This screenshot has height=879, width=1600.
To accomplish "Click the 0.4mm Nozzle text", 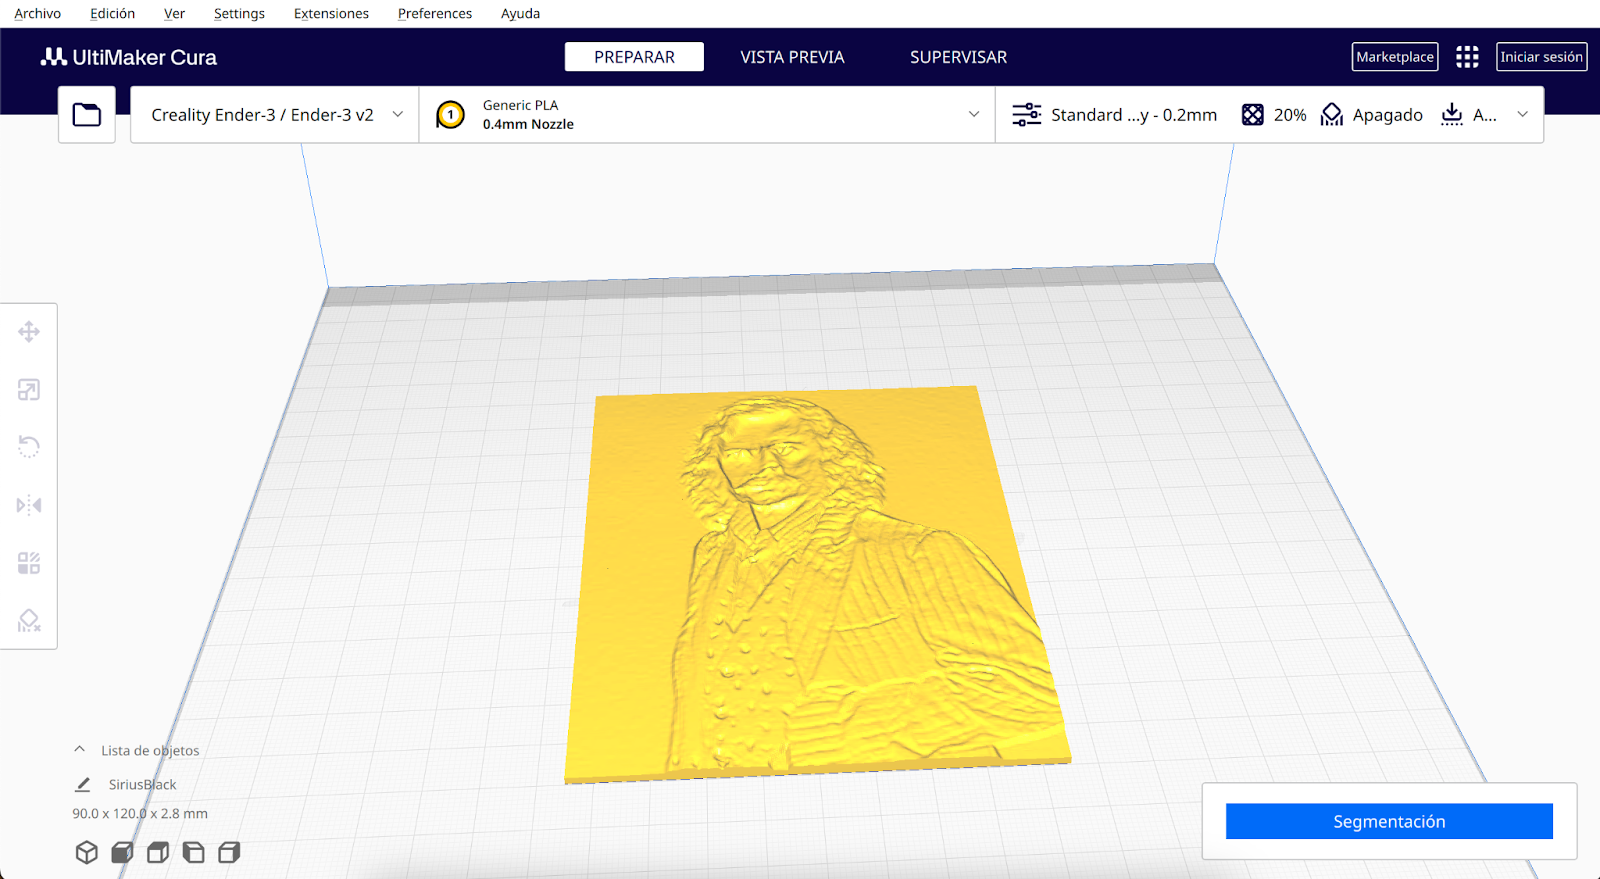I will point(528,125).
